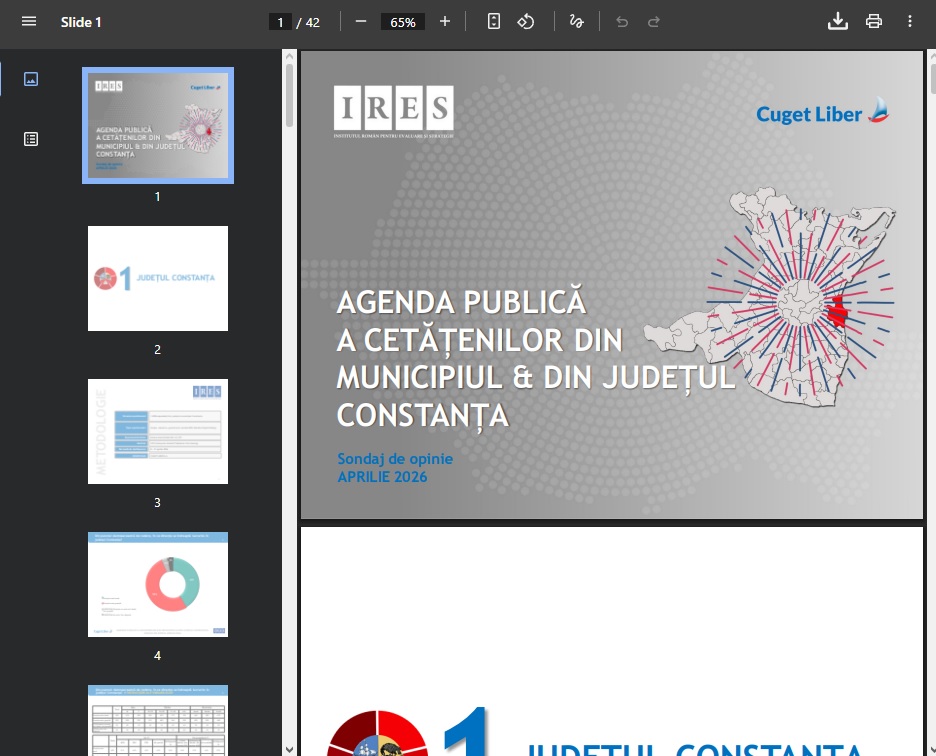936x756 pixels.
Task: Click the zoom out minus button
Action: coord(361,21)
